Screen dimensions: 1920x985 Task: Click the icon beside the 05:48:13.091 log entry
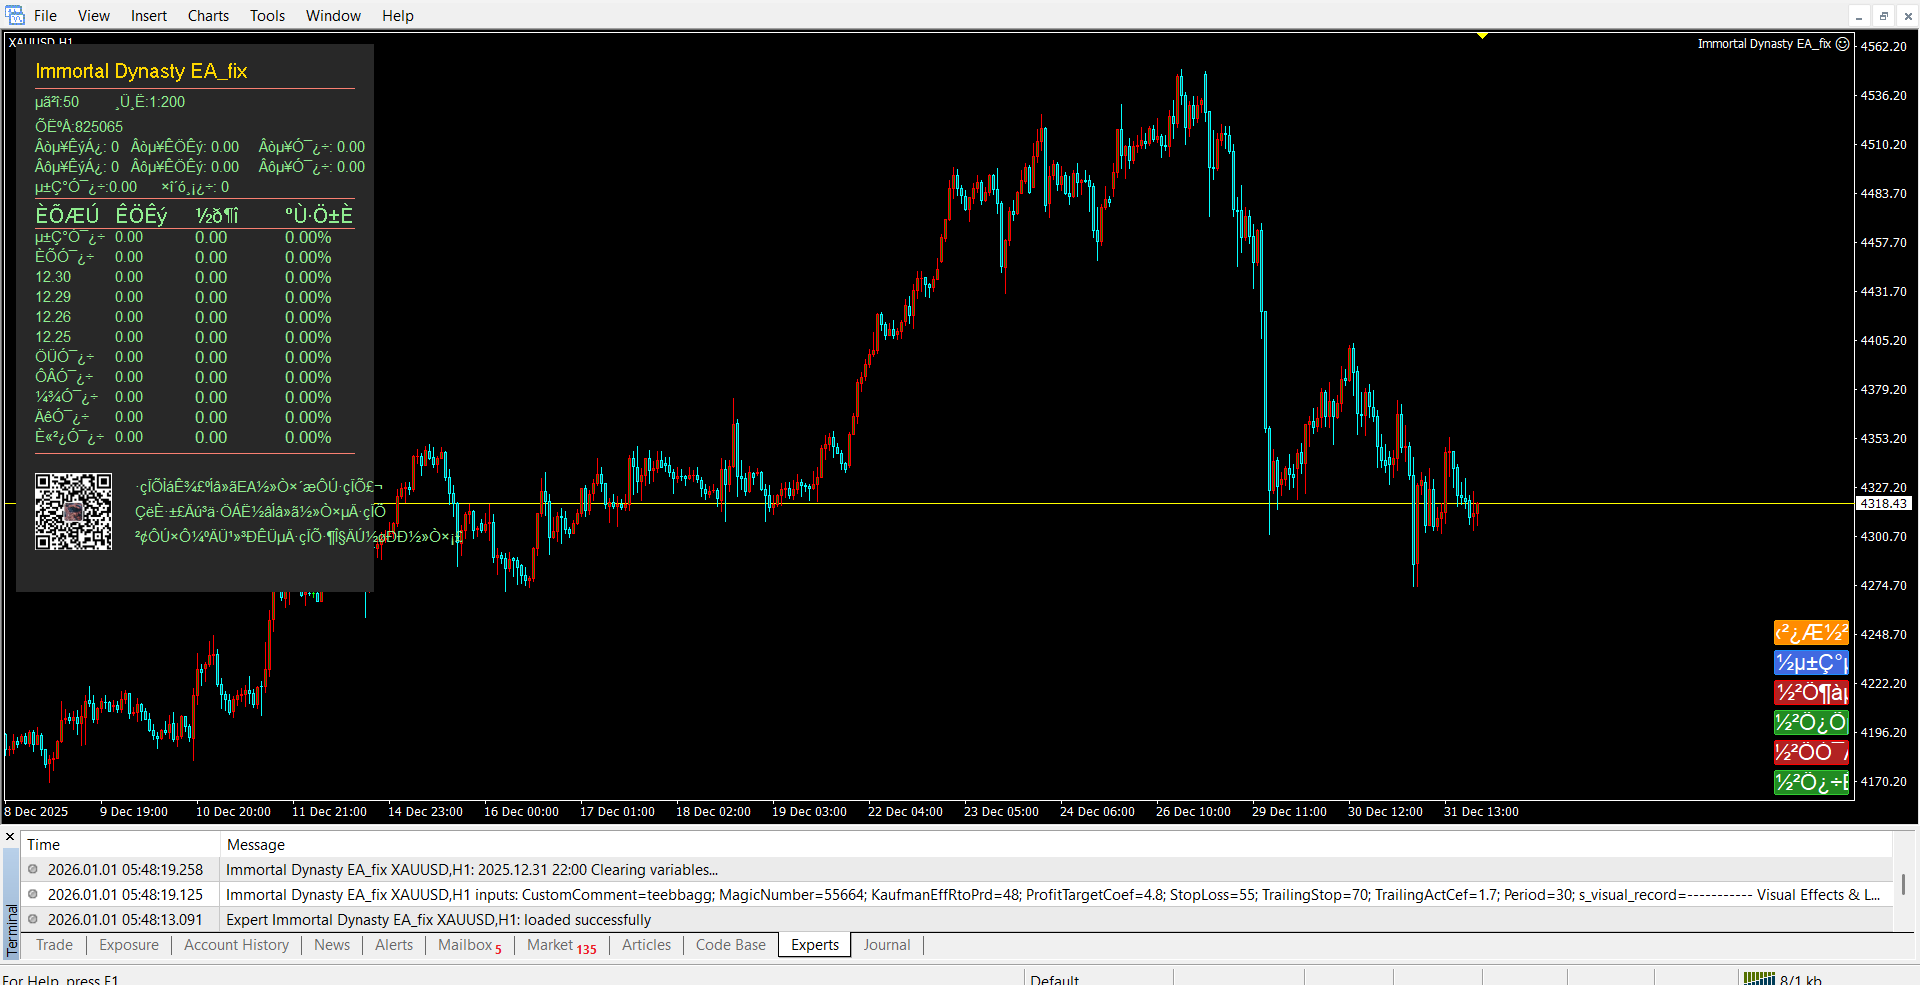[x=33, y=920]
